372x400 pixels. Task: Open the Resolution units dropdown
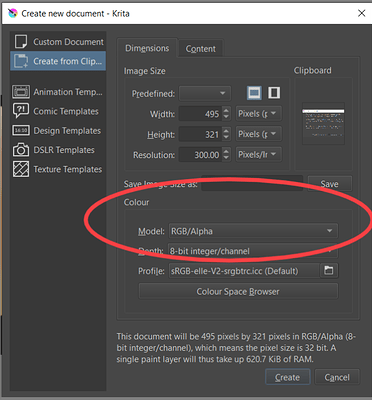259,154
